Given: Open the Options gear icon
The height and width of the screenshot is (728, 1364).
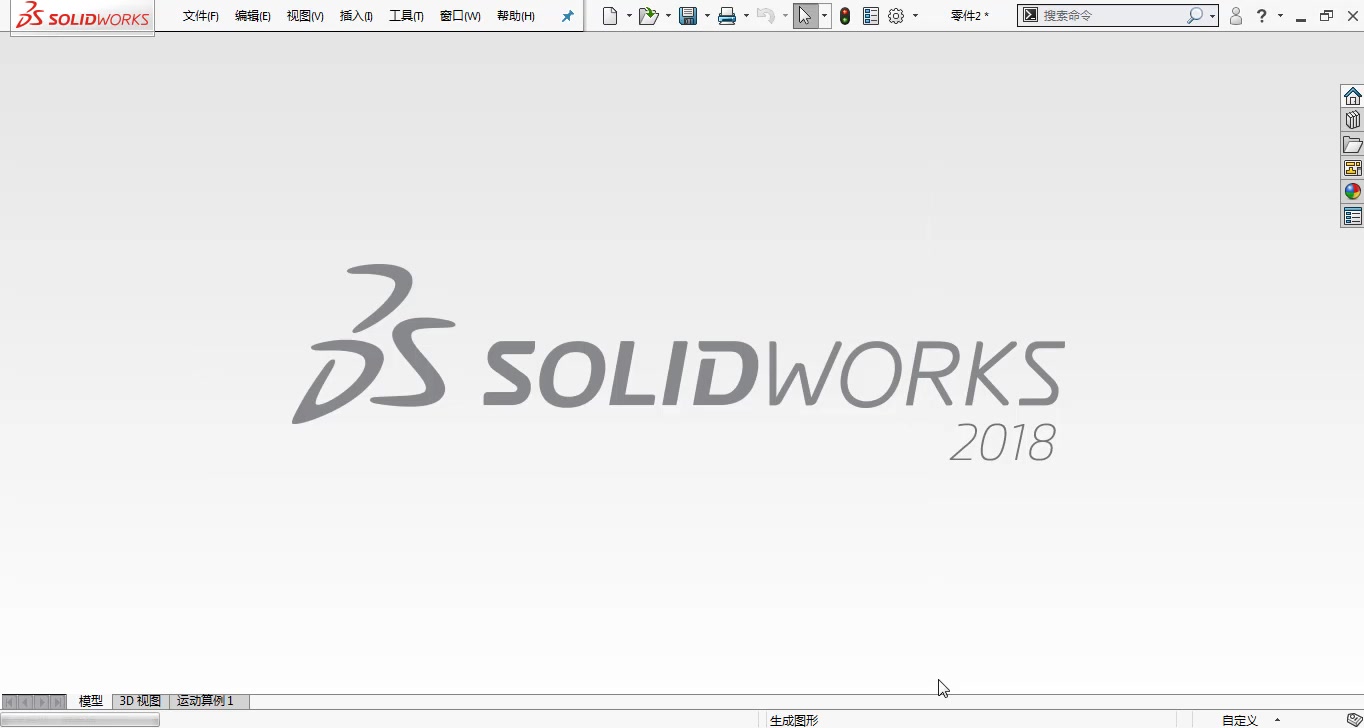Looking at the screenshot, I should 896,16.
